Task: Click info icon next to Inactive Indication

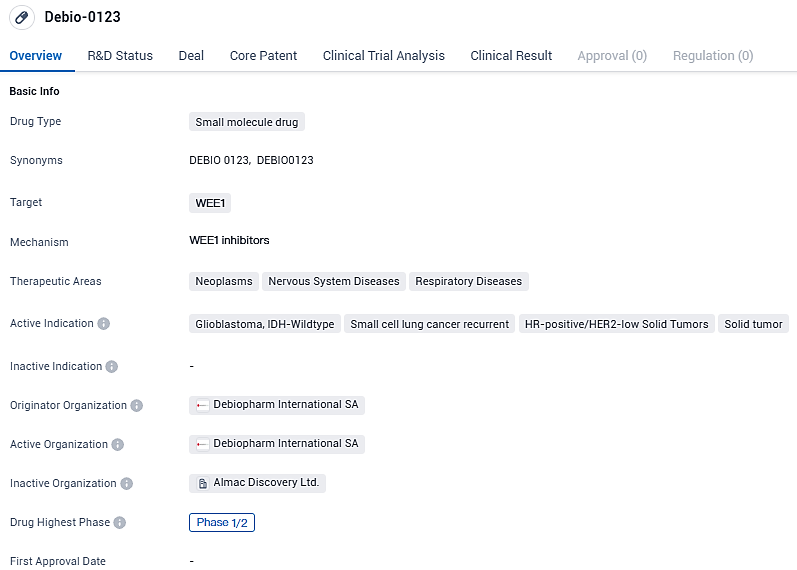Action: click(112, 367)
